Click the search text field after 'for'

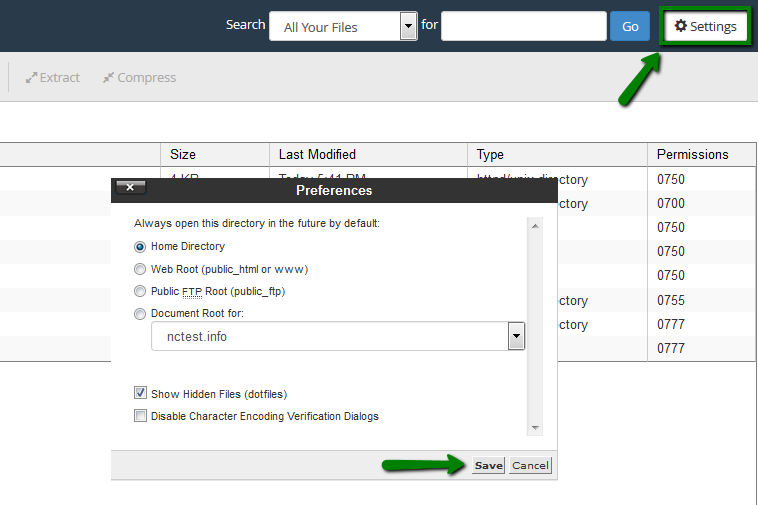pos(524,26)
